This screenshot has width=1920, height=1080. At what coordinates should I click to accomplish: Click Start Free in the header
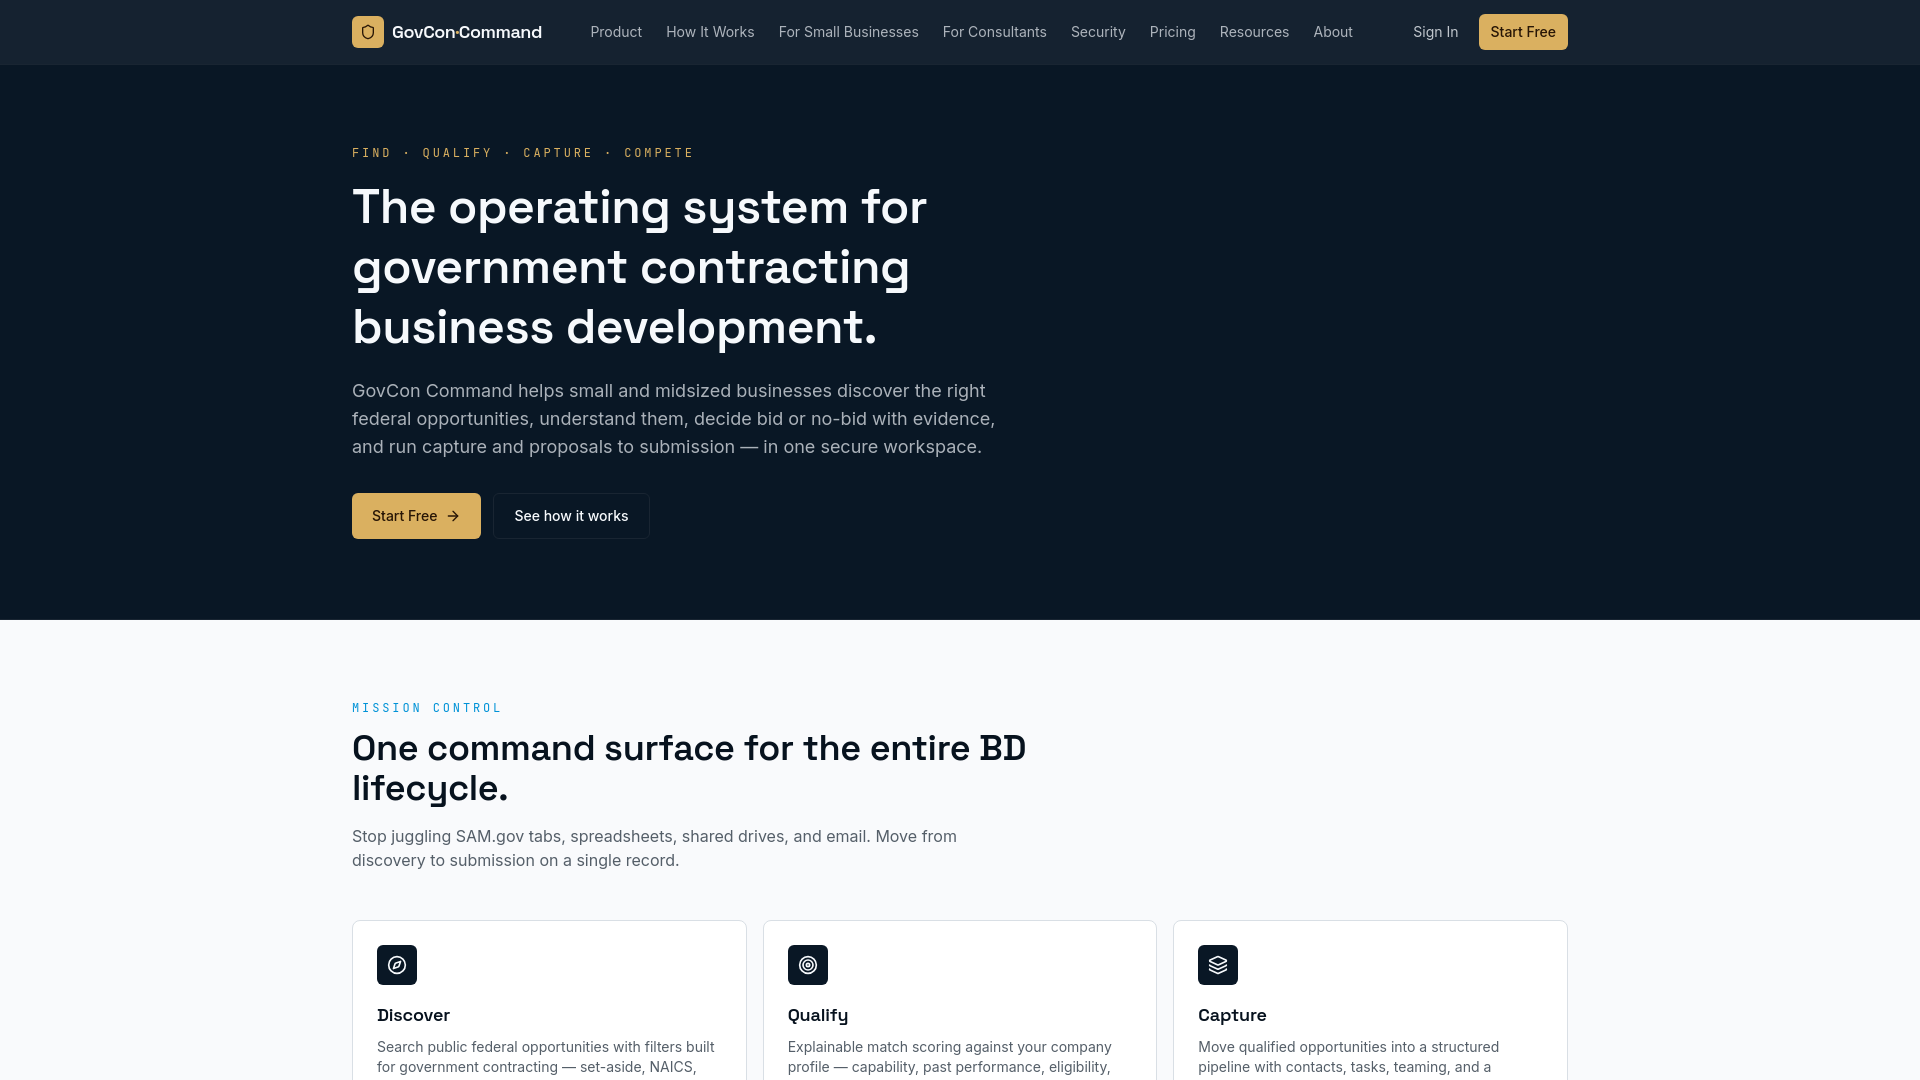point(1523,32)
